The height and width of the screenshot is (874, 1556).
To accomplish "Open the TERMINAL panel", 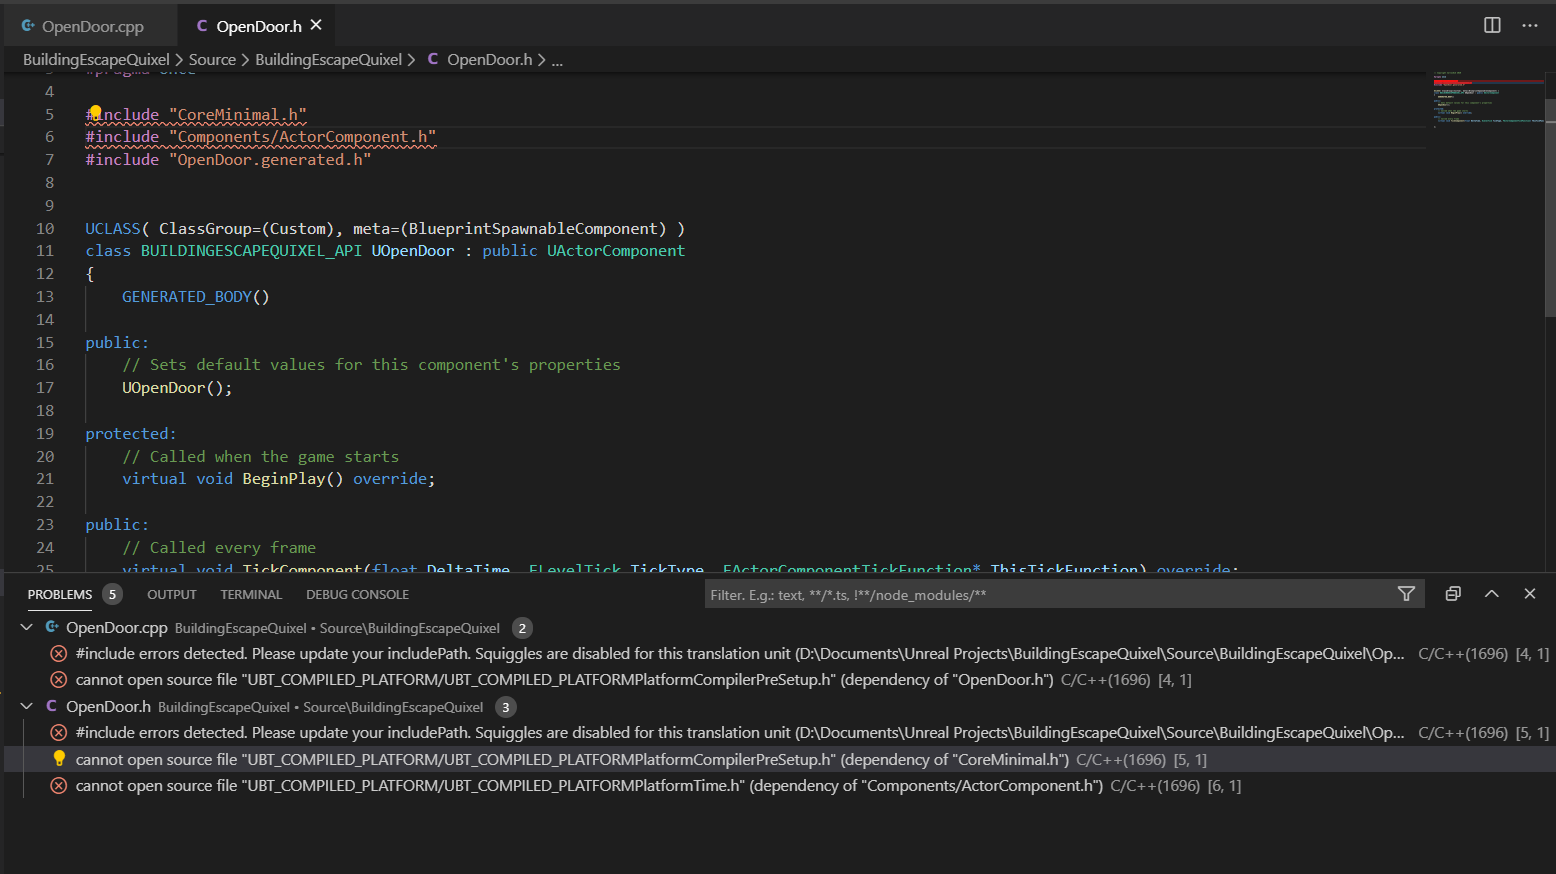I will [250, 594].
